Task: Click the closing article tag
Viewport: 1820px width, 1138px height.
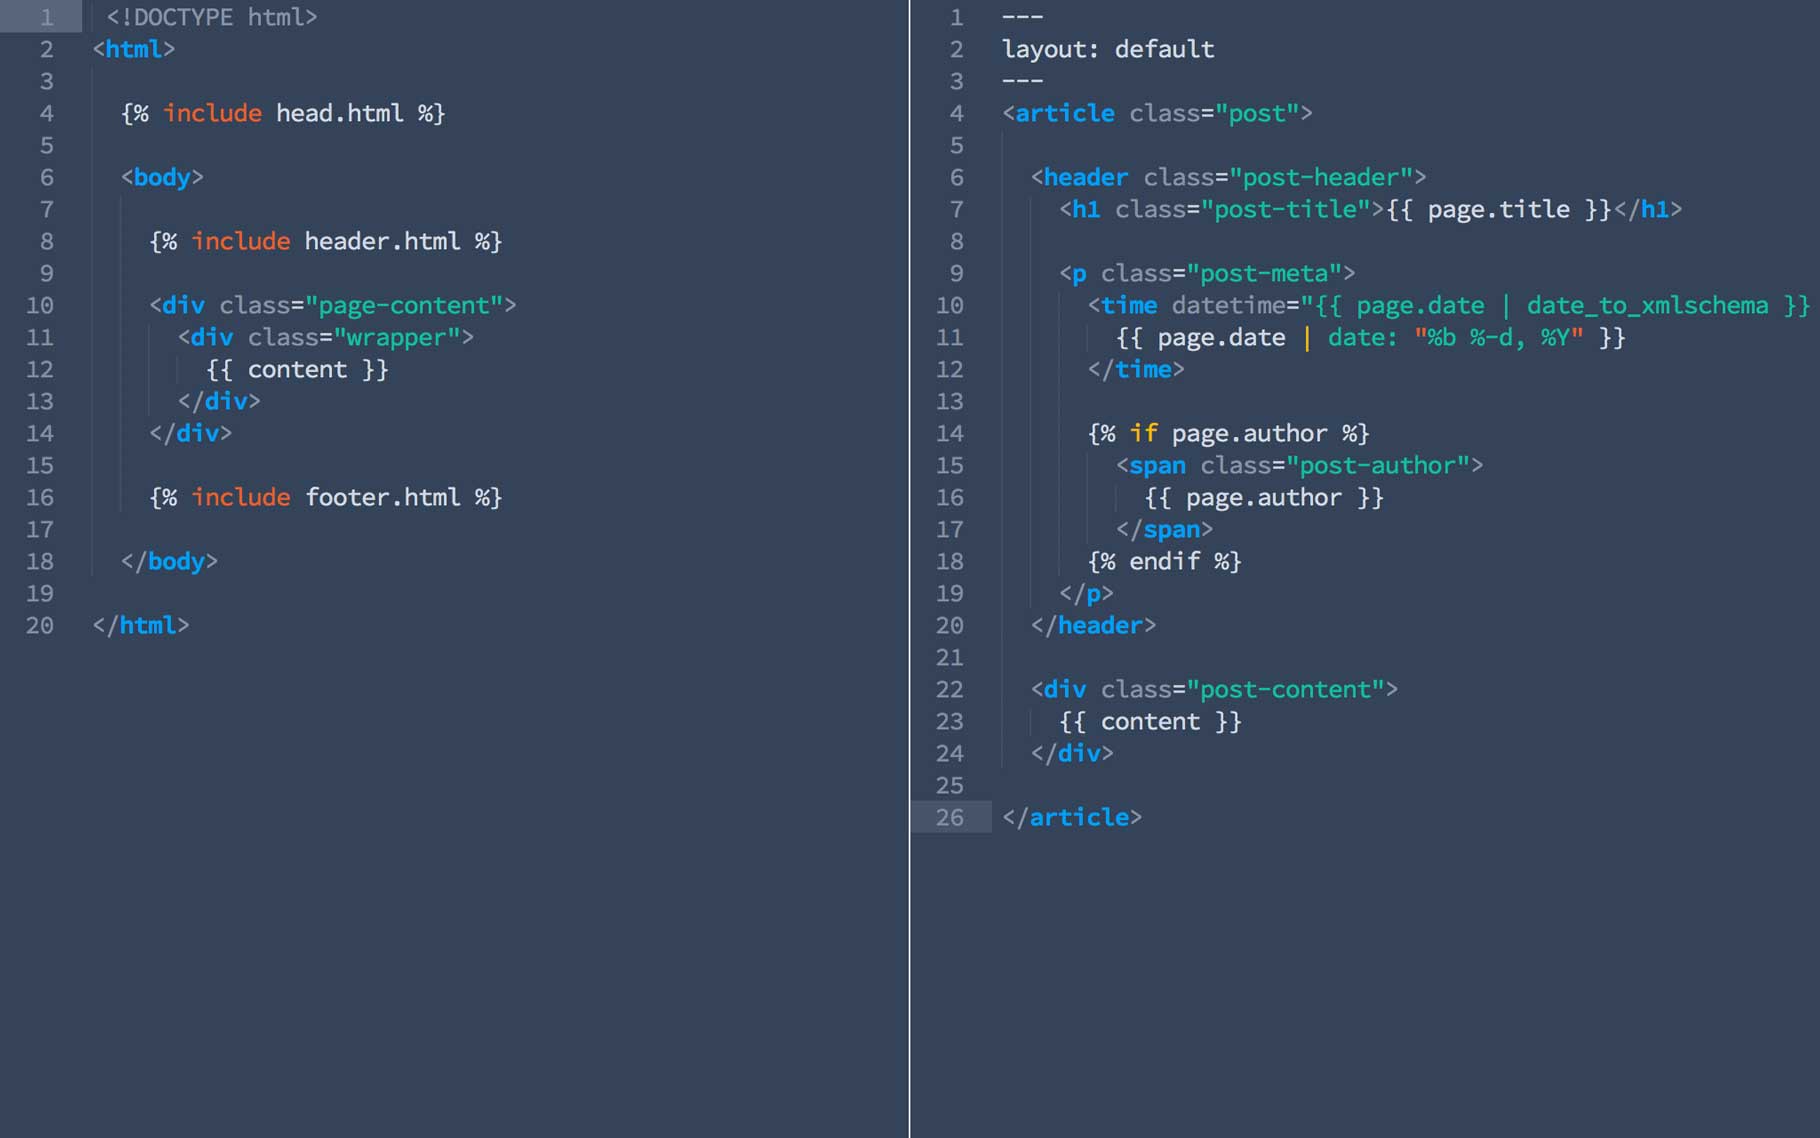Action: (x=1072, y=817)
